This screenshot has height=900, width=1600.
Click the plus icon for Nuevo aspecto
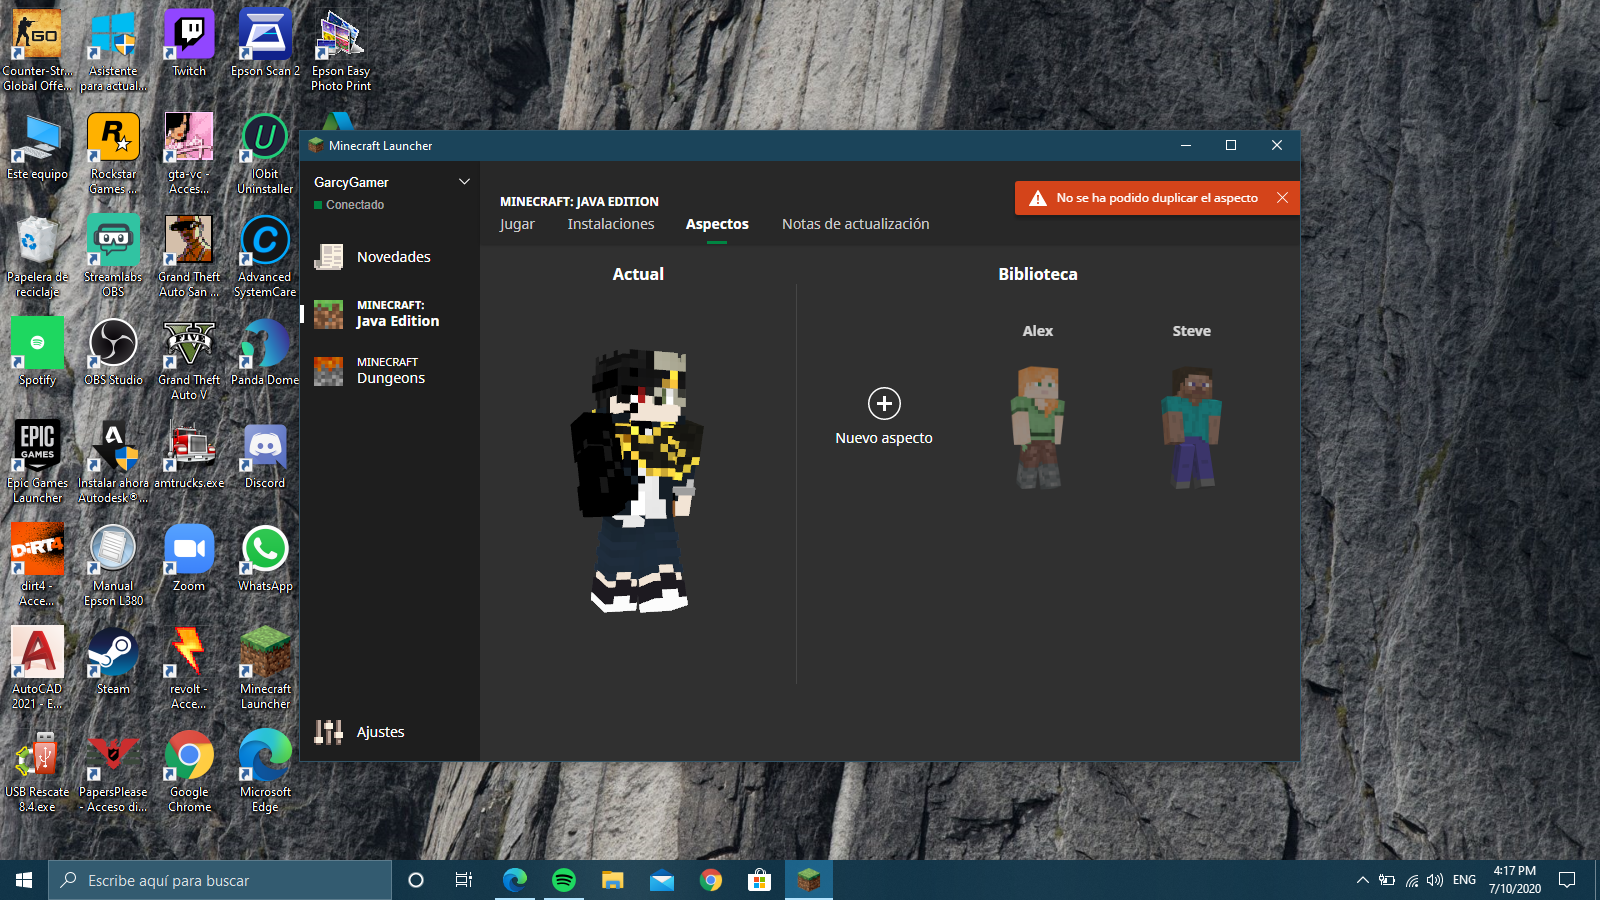click(884, 404)
